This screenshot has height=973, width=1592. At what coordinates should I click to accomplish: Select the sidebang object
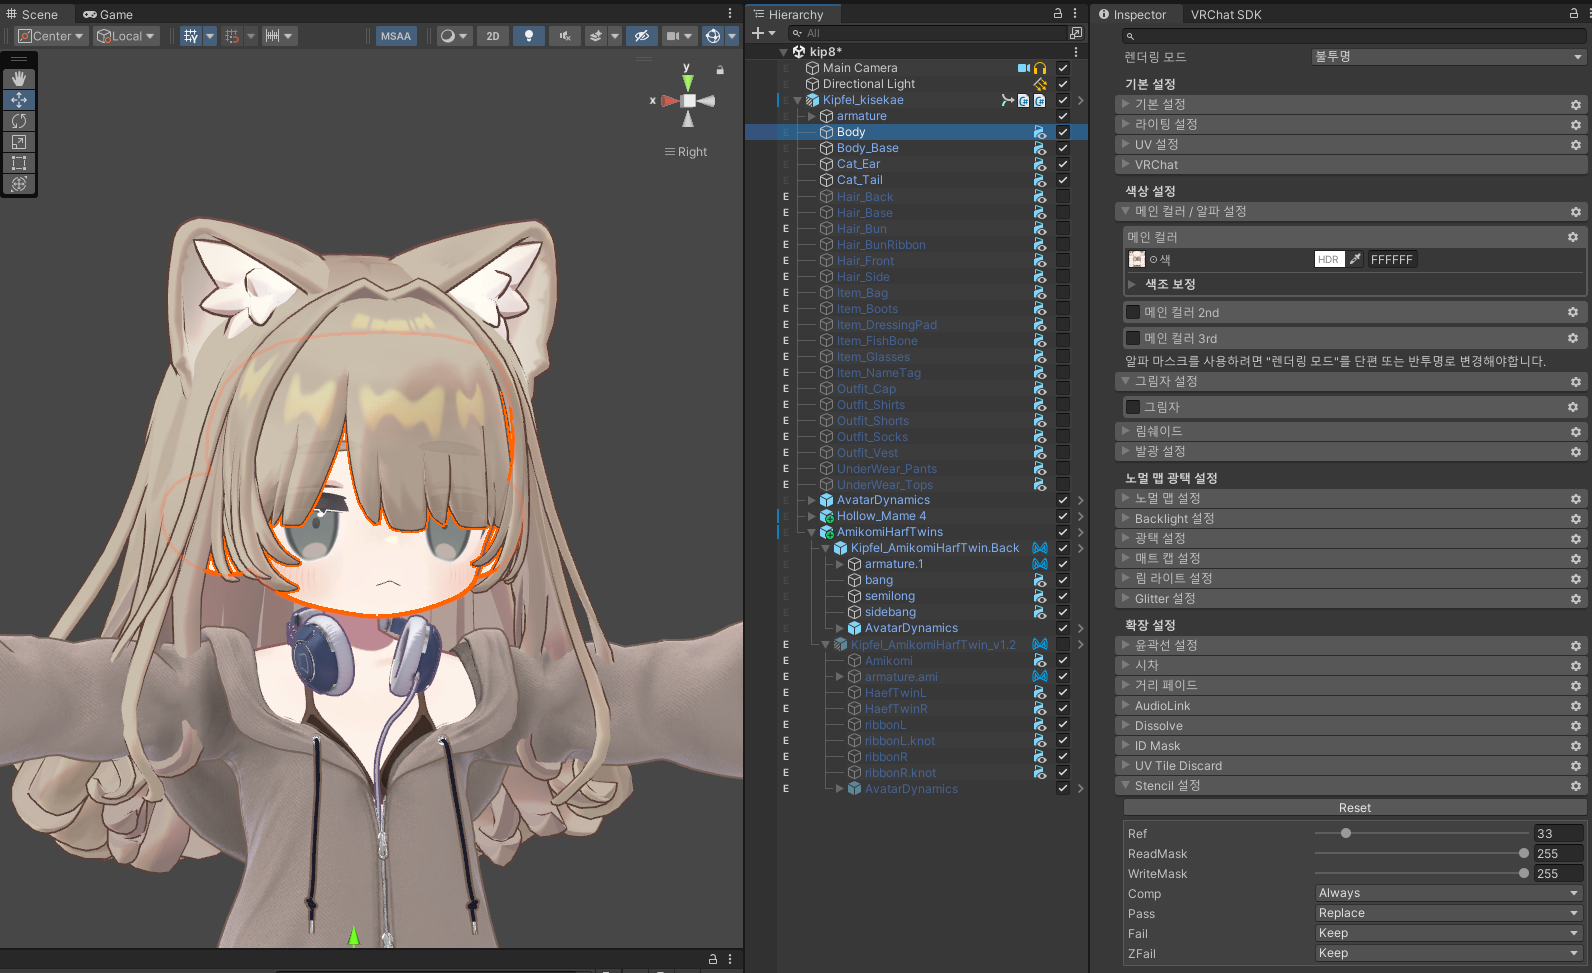[x=890, y=612]
